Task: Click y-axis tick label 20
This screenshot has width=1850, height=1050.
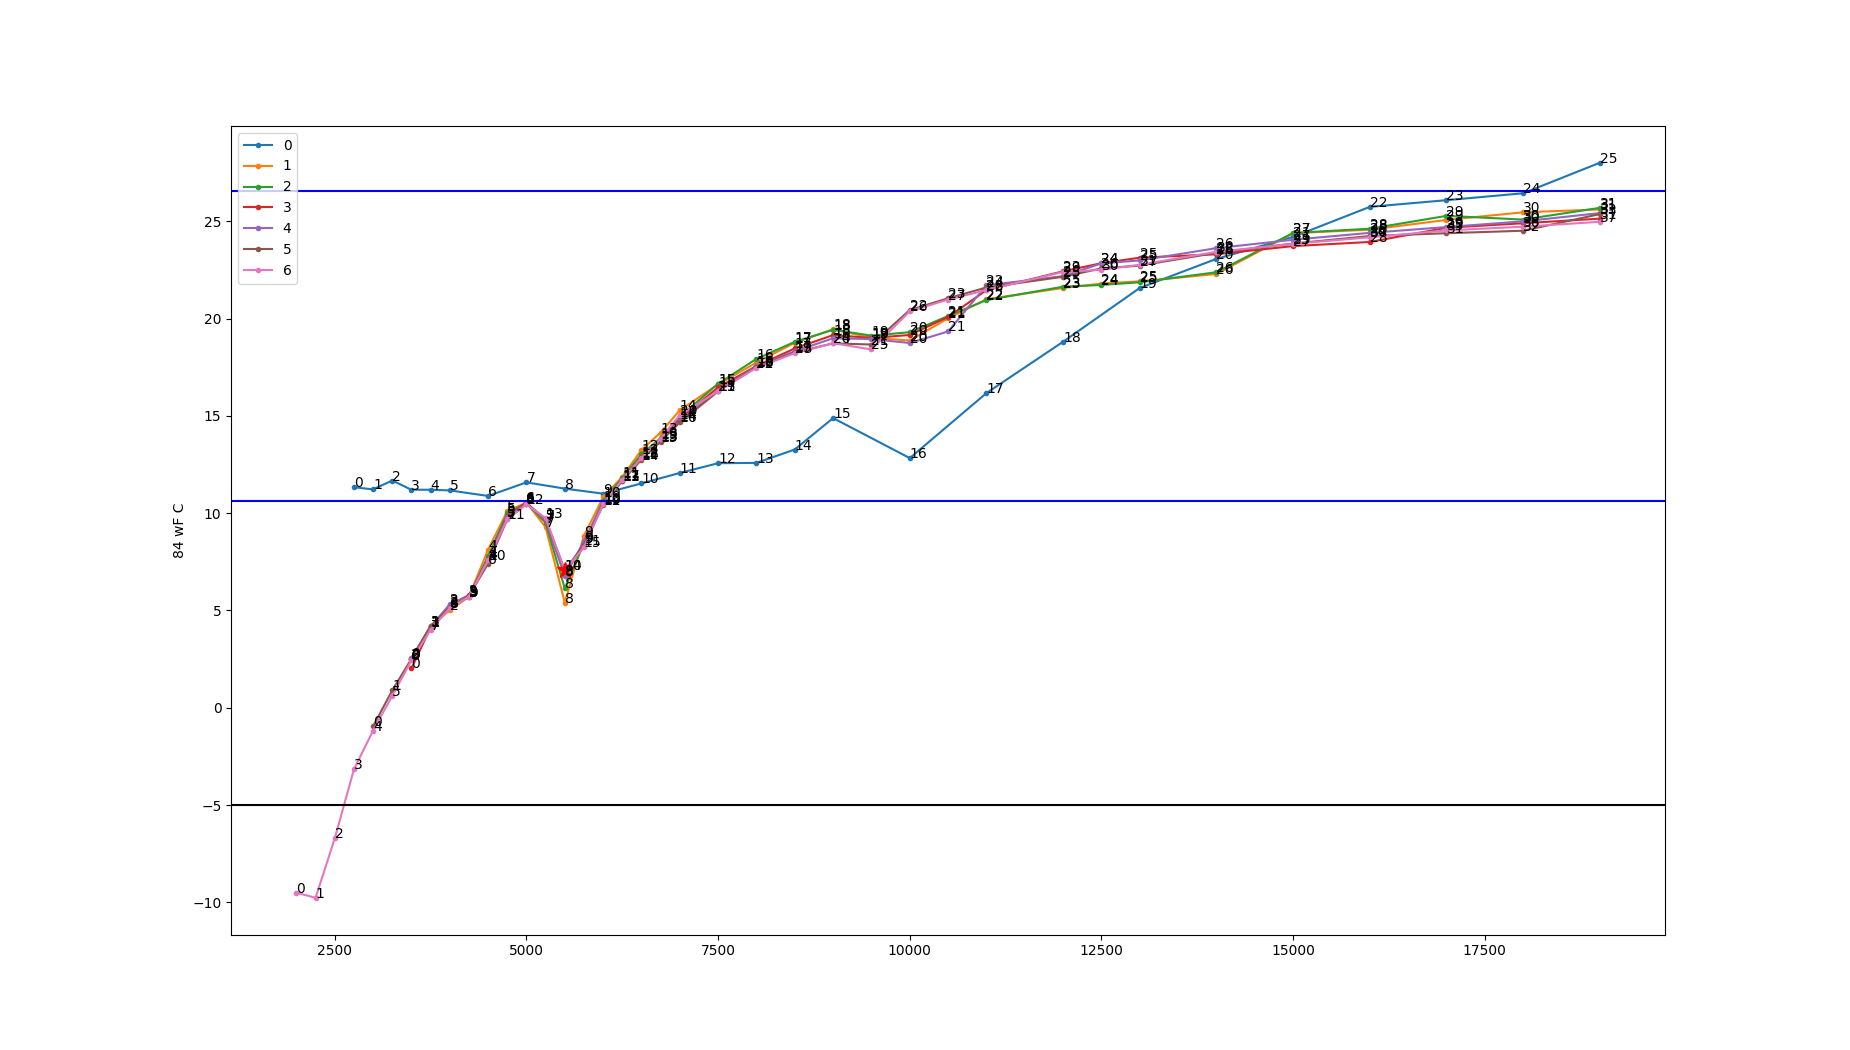Action: pos(214,319)
